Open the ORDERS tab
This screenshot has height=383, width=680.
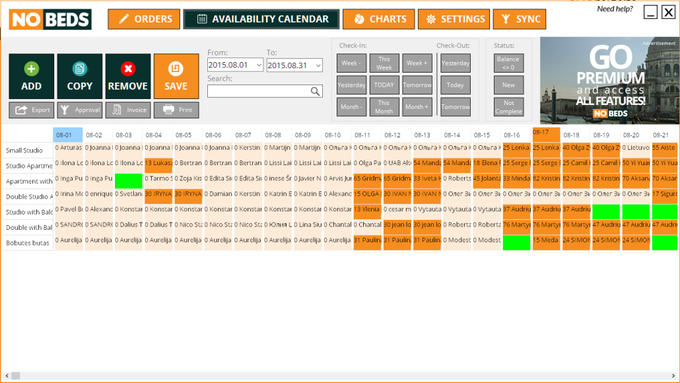(144, 19)
